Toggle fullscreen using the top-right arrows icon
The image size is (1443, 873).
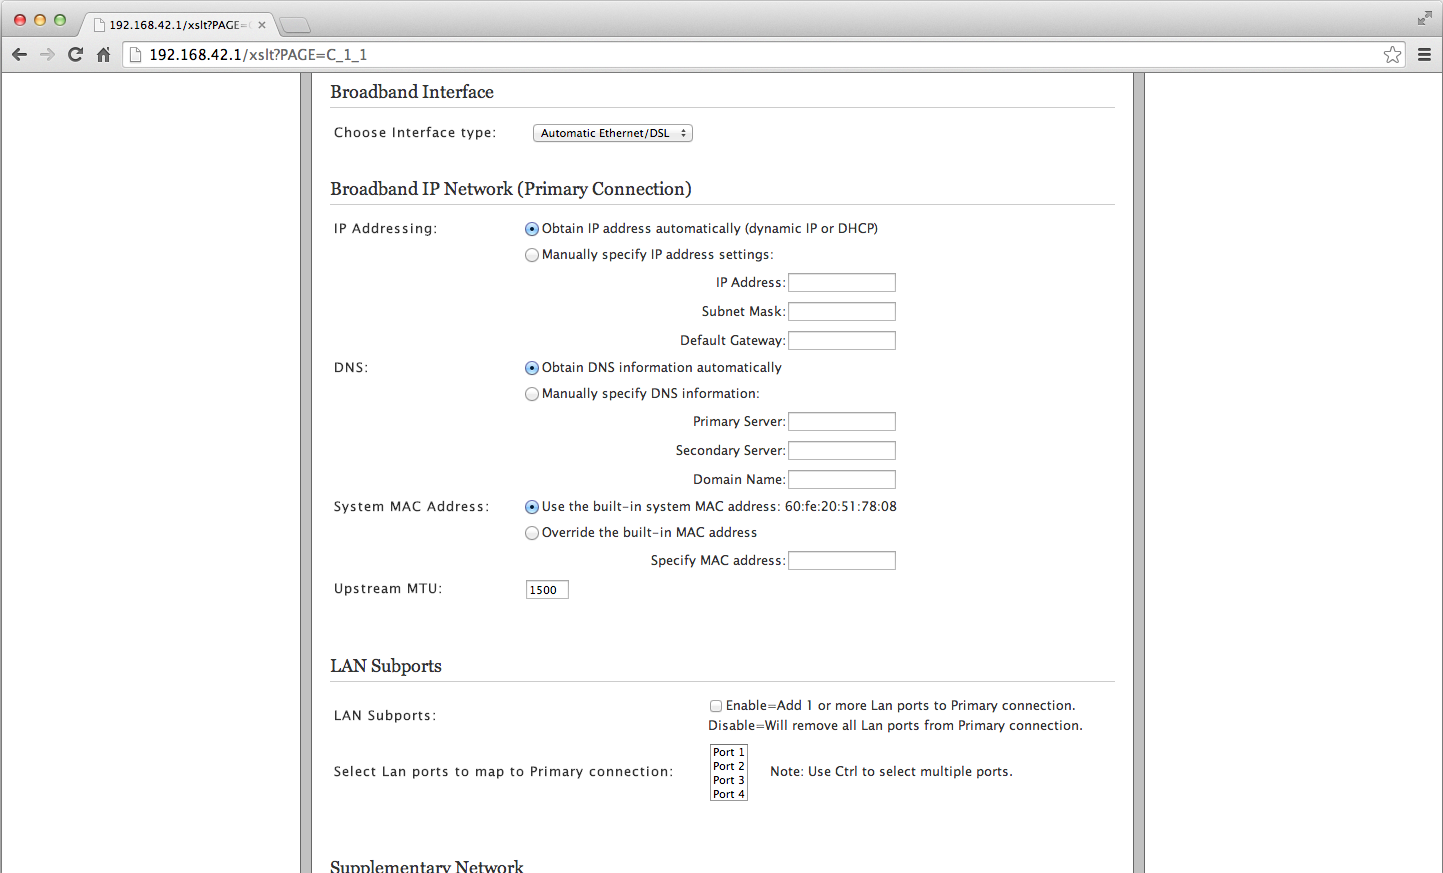[x=1424, y=18]
